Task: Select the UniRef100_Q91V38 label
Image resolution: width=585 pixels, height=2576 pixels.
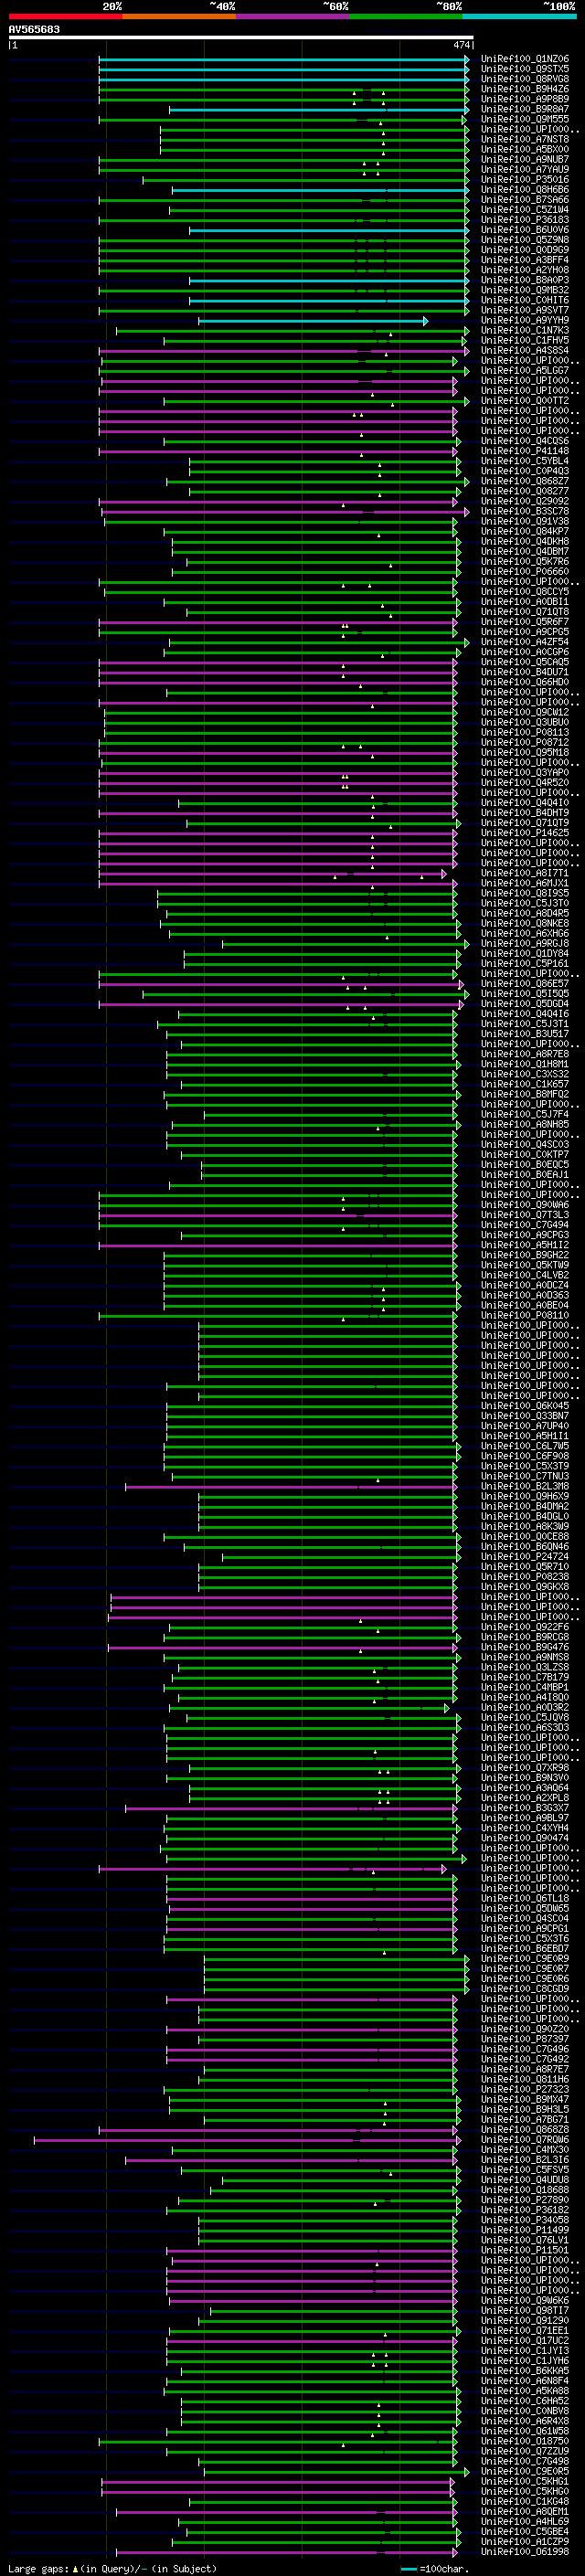Action: coord(524,521)
